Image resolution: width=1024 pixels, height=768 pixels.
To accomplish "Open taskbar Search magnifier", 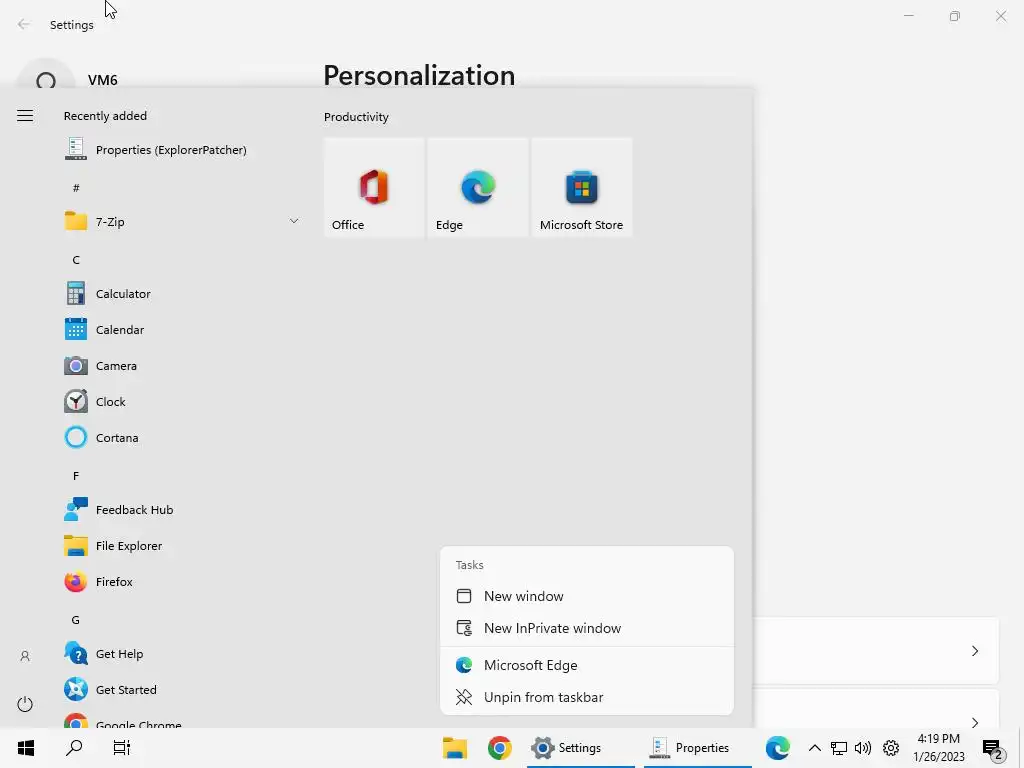I will pos(74,748).
